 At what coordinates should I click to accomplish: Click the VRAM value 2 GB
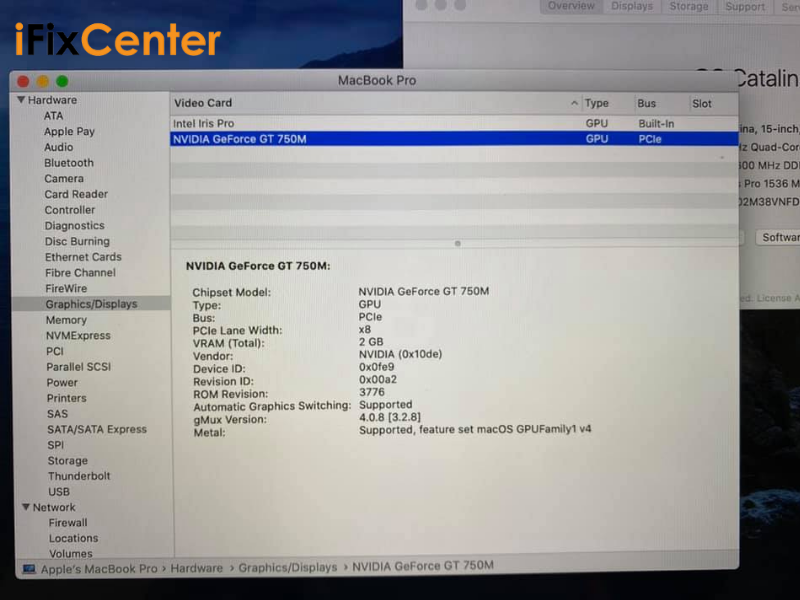pyautogui.click(x=371, y=342)
